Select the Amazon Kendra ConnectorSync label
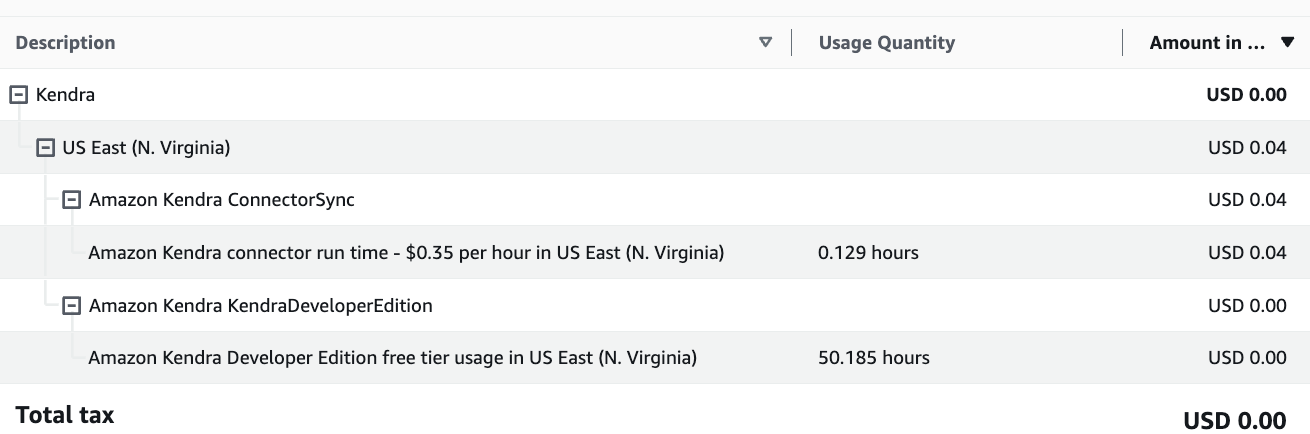Viewport: 1310px width, 434px height. point(221,200)
